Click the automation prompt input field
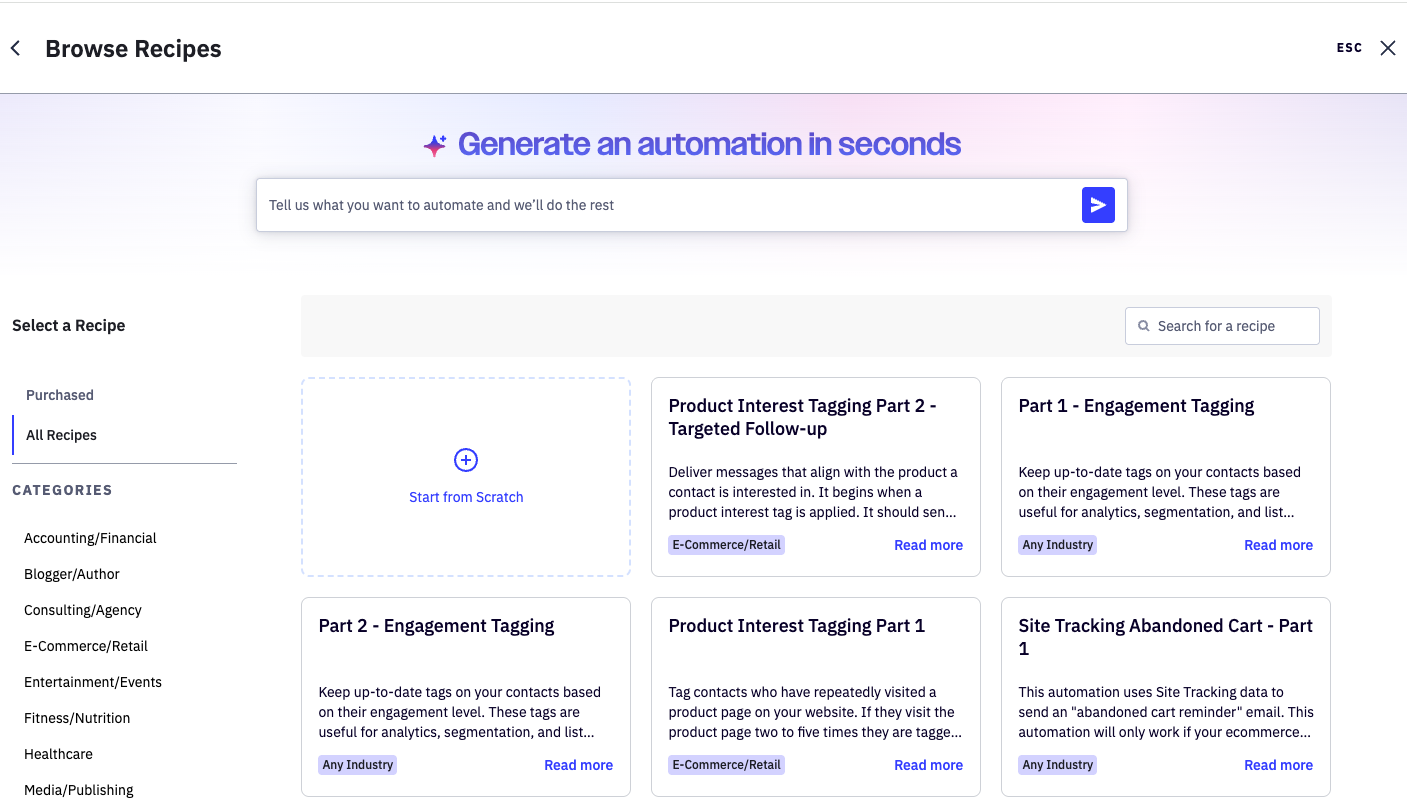 (660, 204)
